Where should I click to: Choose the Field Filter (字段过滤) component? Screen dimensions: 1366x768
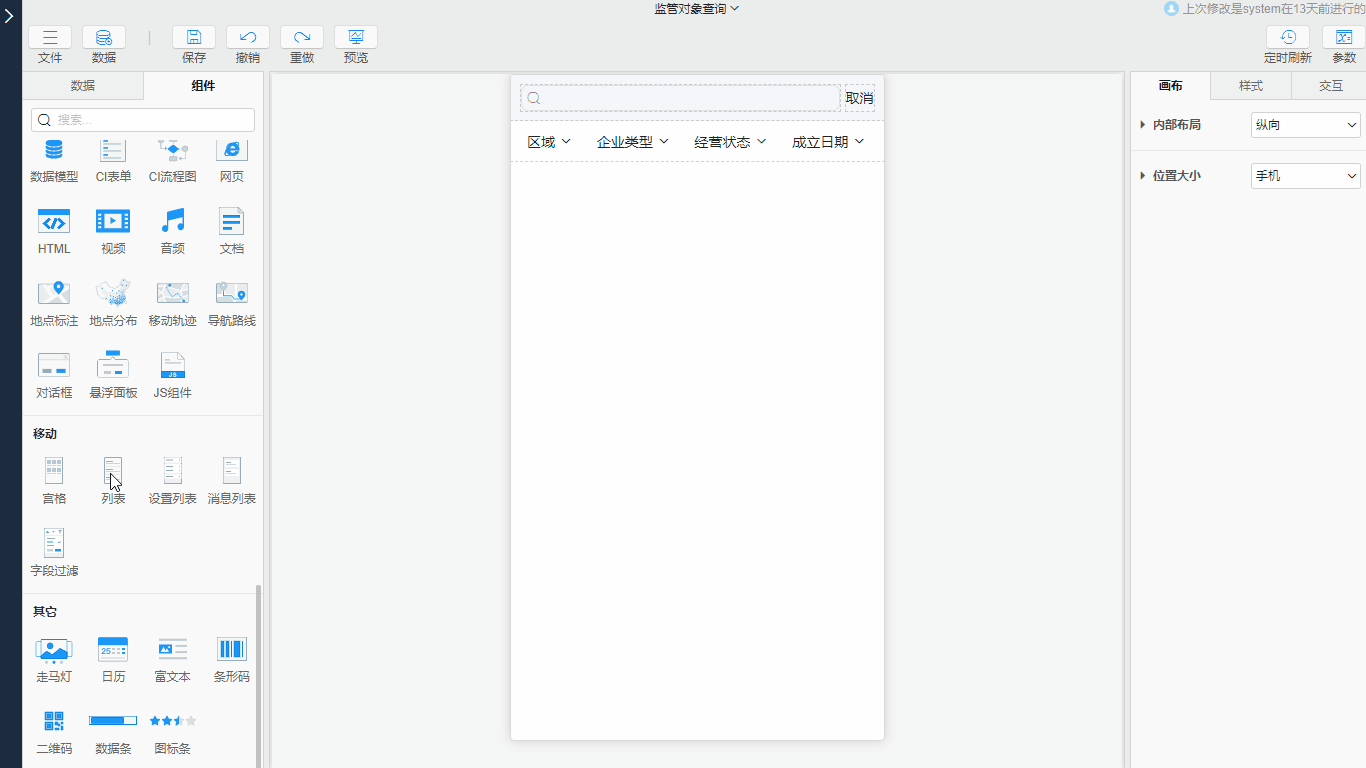point(54,543)
